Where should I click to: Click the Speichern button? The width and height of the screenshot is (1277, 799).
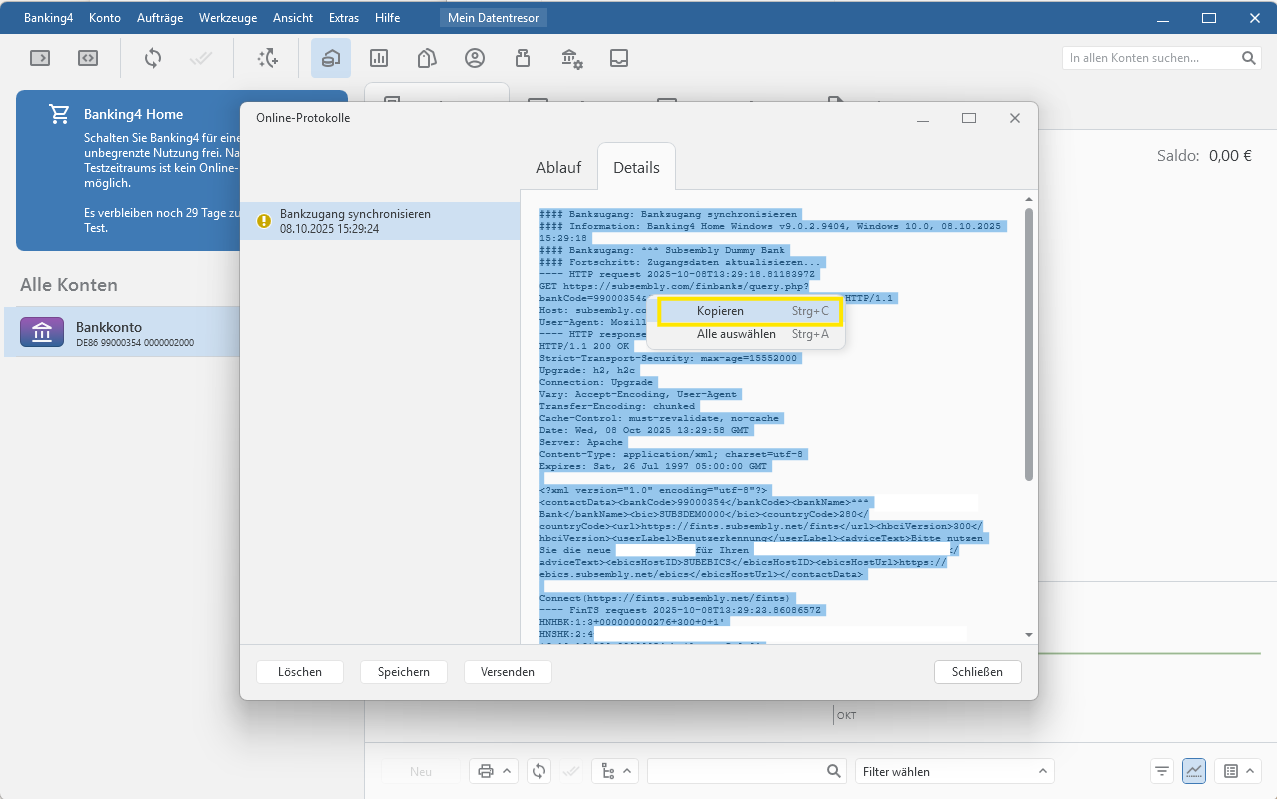point(404,672)
